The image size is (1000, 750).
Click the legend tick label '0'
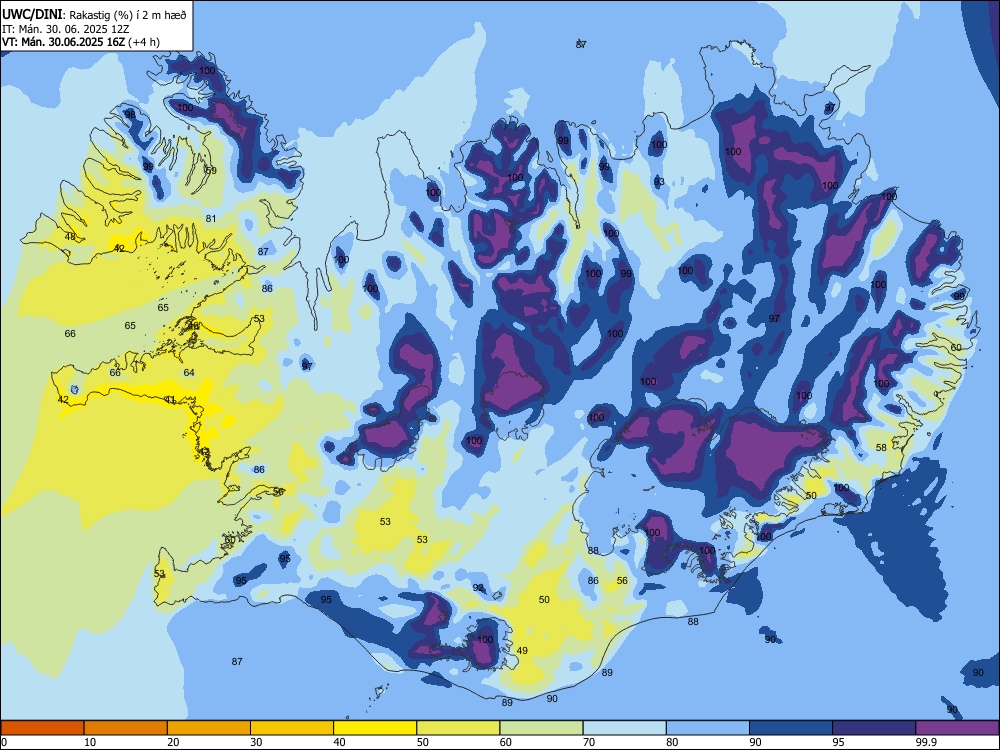(x=4, y=742)
